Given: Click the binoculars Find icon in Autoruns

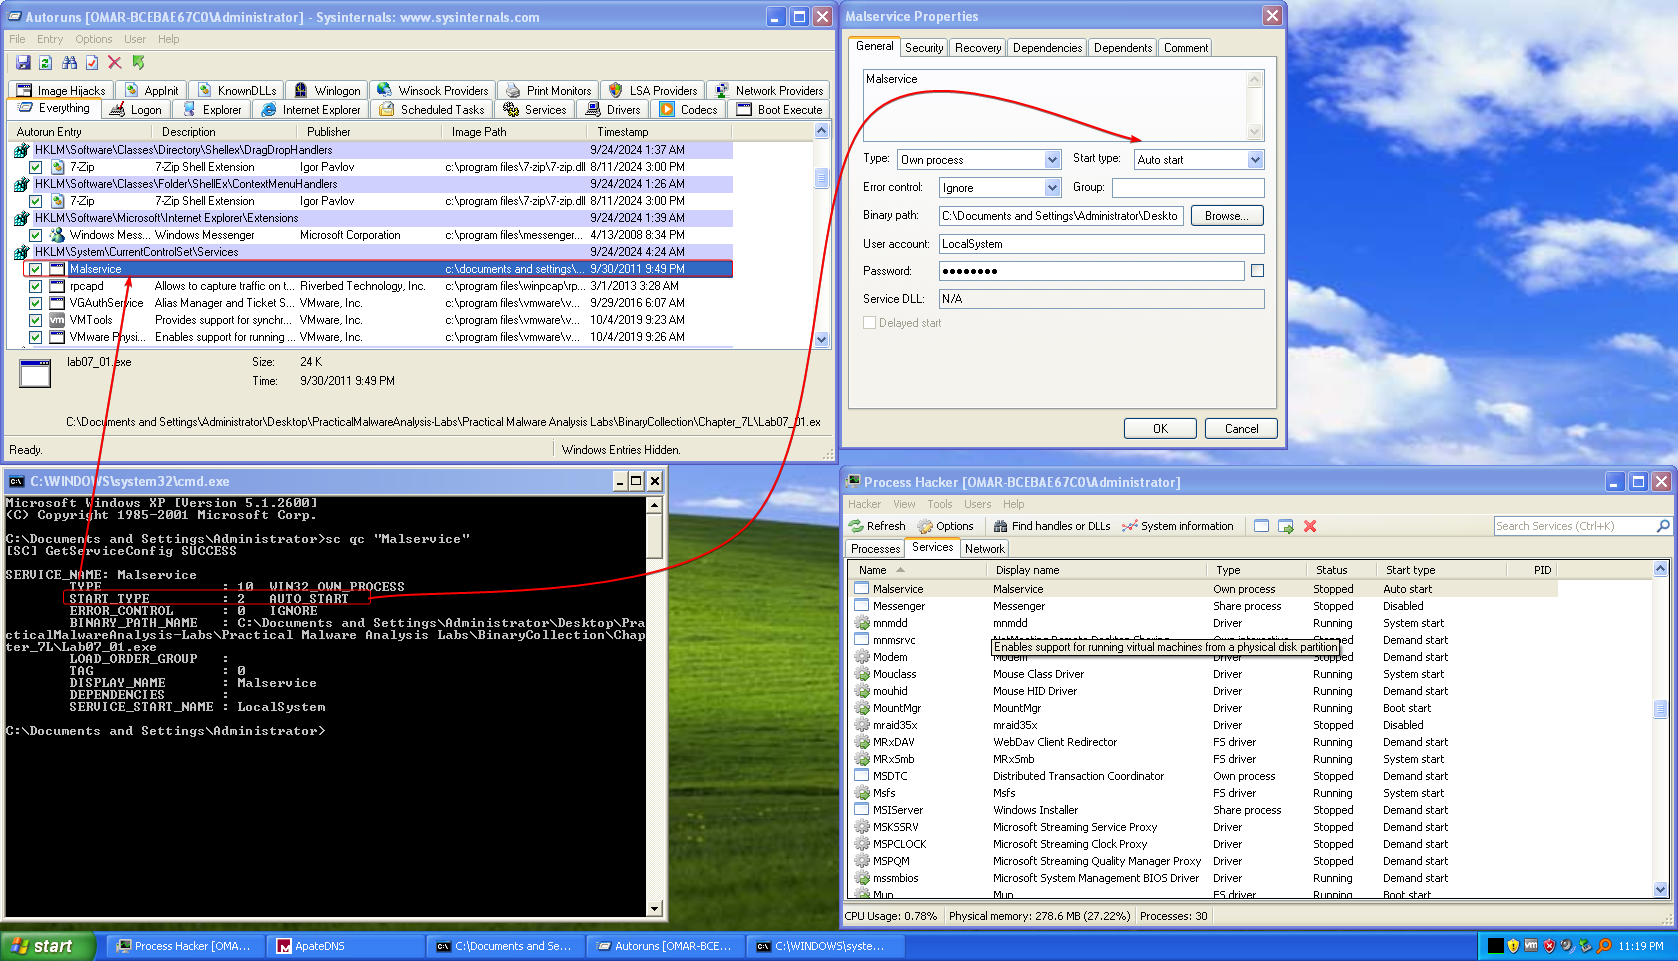Looking at the screenshot, I should (x=69, y=63).
